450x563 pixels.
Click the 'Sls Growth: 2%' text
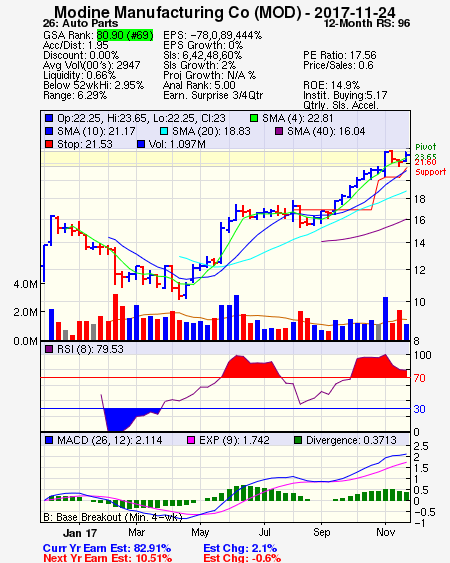pos(199,65)
